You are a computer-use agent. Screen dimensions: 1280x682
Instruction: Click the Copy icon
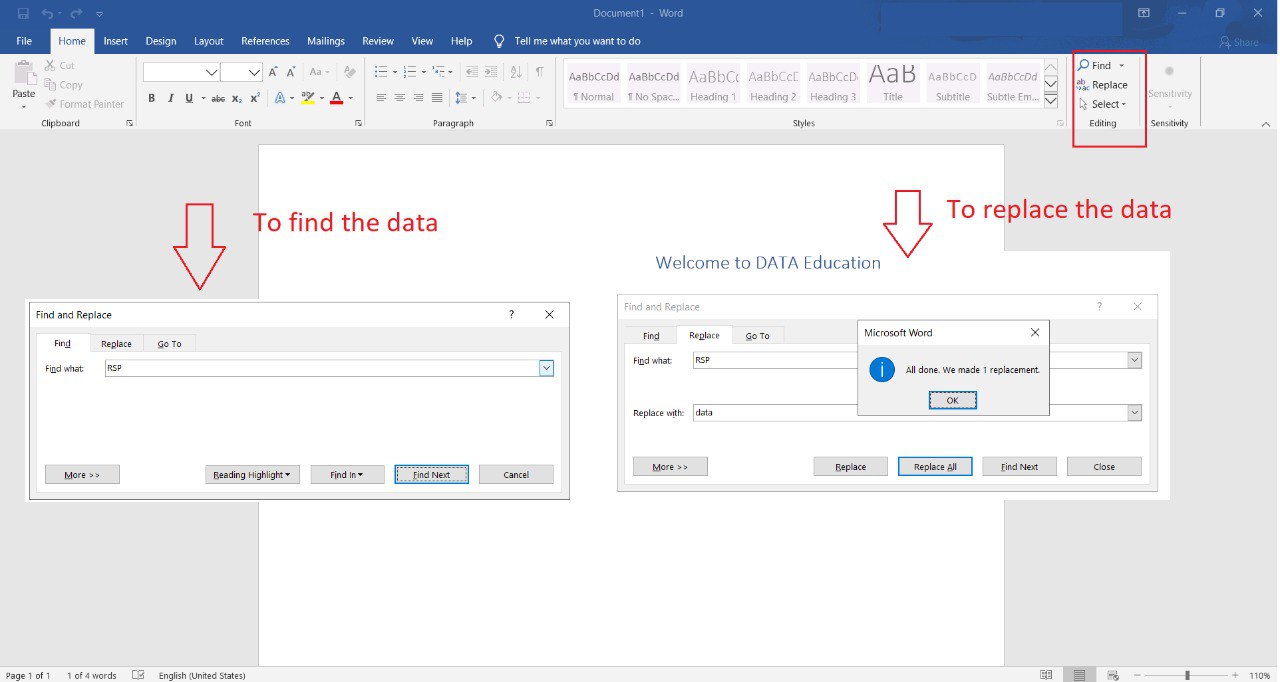coord(50,85)
